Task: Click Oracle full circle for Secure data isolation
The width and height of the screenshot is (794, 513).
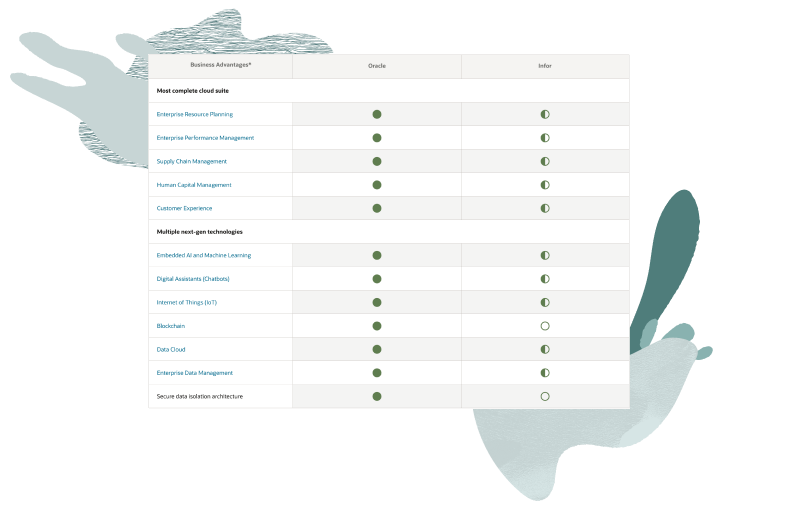Action: [x=377, y=397]
